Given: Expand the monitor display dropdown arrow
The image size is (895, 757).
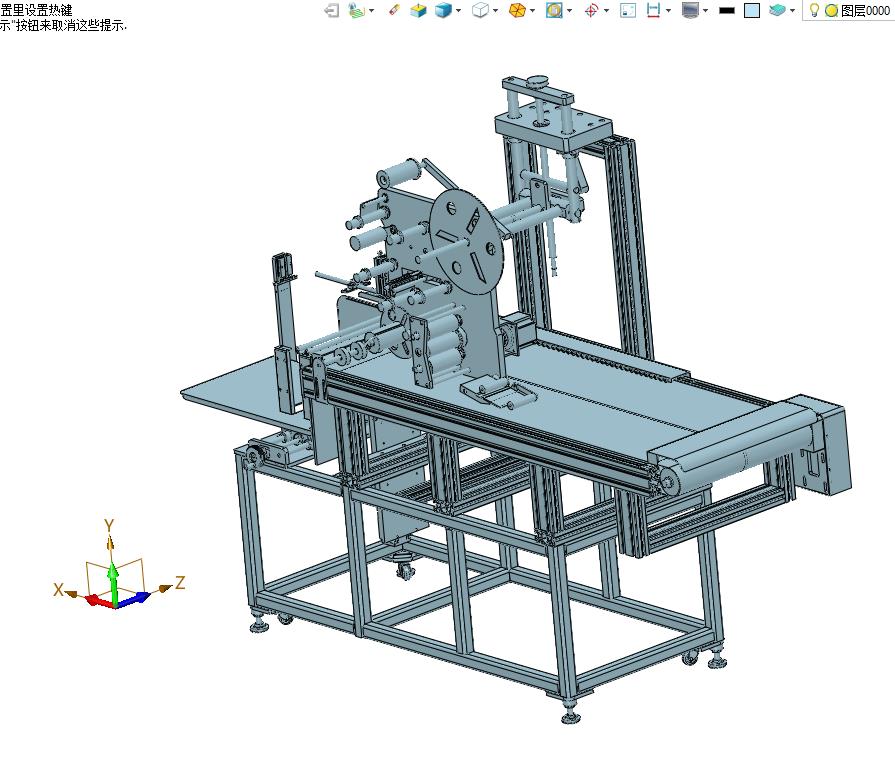Looking at the screenshot, I should pyautogui.click(x=705, y=10).
